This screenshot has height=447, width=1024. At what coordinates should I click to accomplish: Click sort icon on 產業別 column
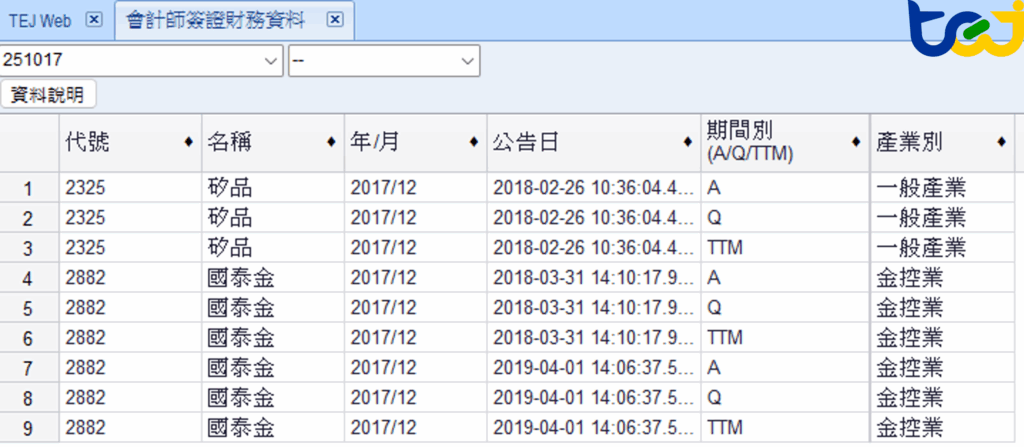tap(1001, 143)
